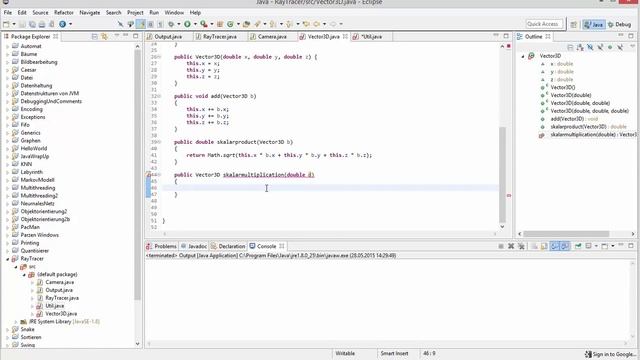Click the Debug bug icon in toolbar
640x360 pixels.
pos(171,24)
